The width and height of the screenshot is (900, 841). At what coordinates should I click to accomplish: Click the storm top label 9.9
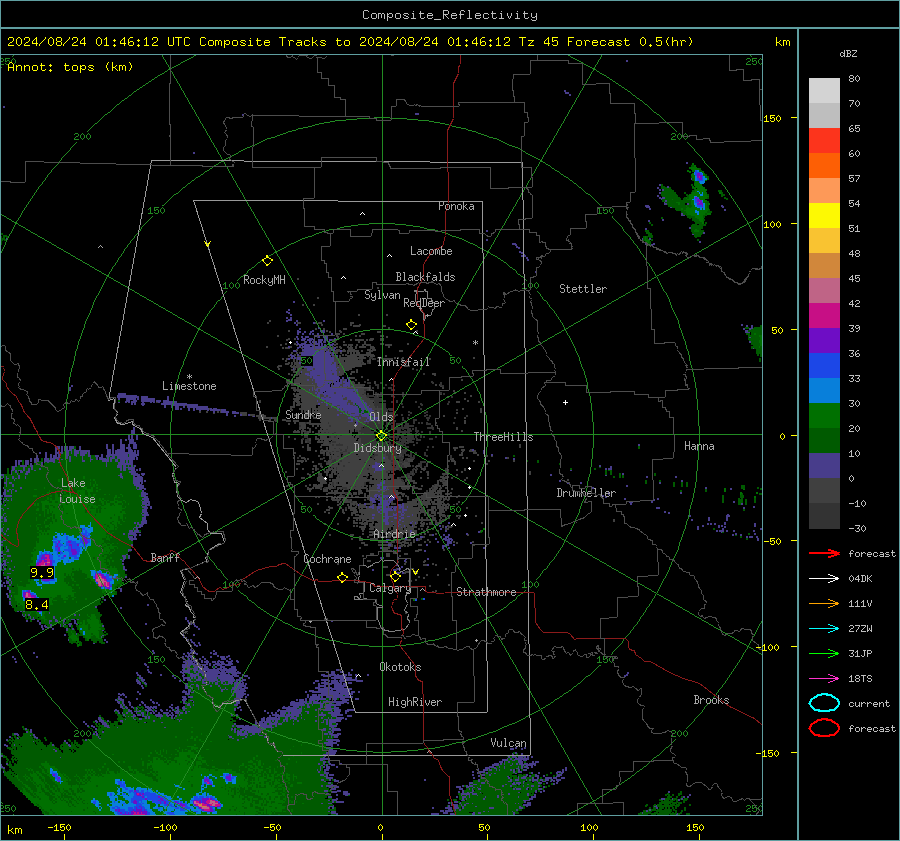[x=42, y=572]
